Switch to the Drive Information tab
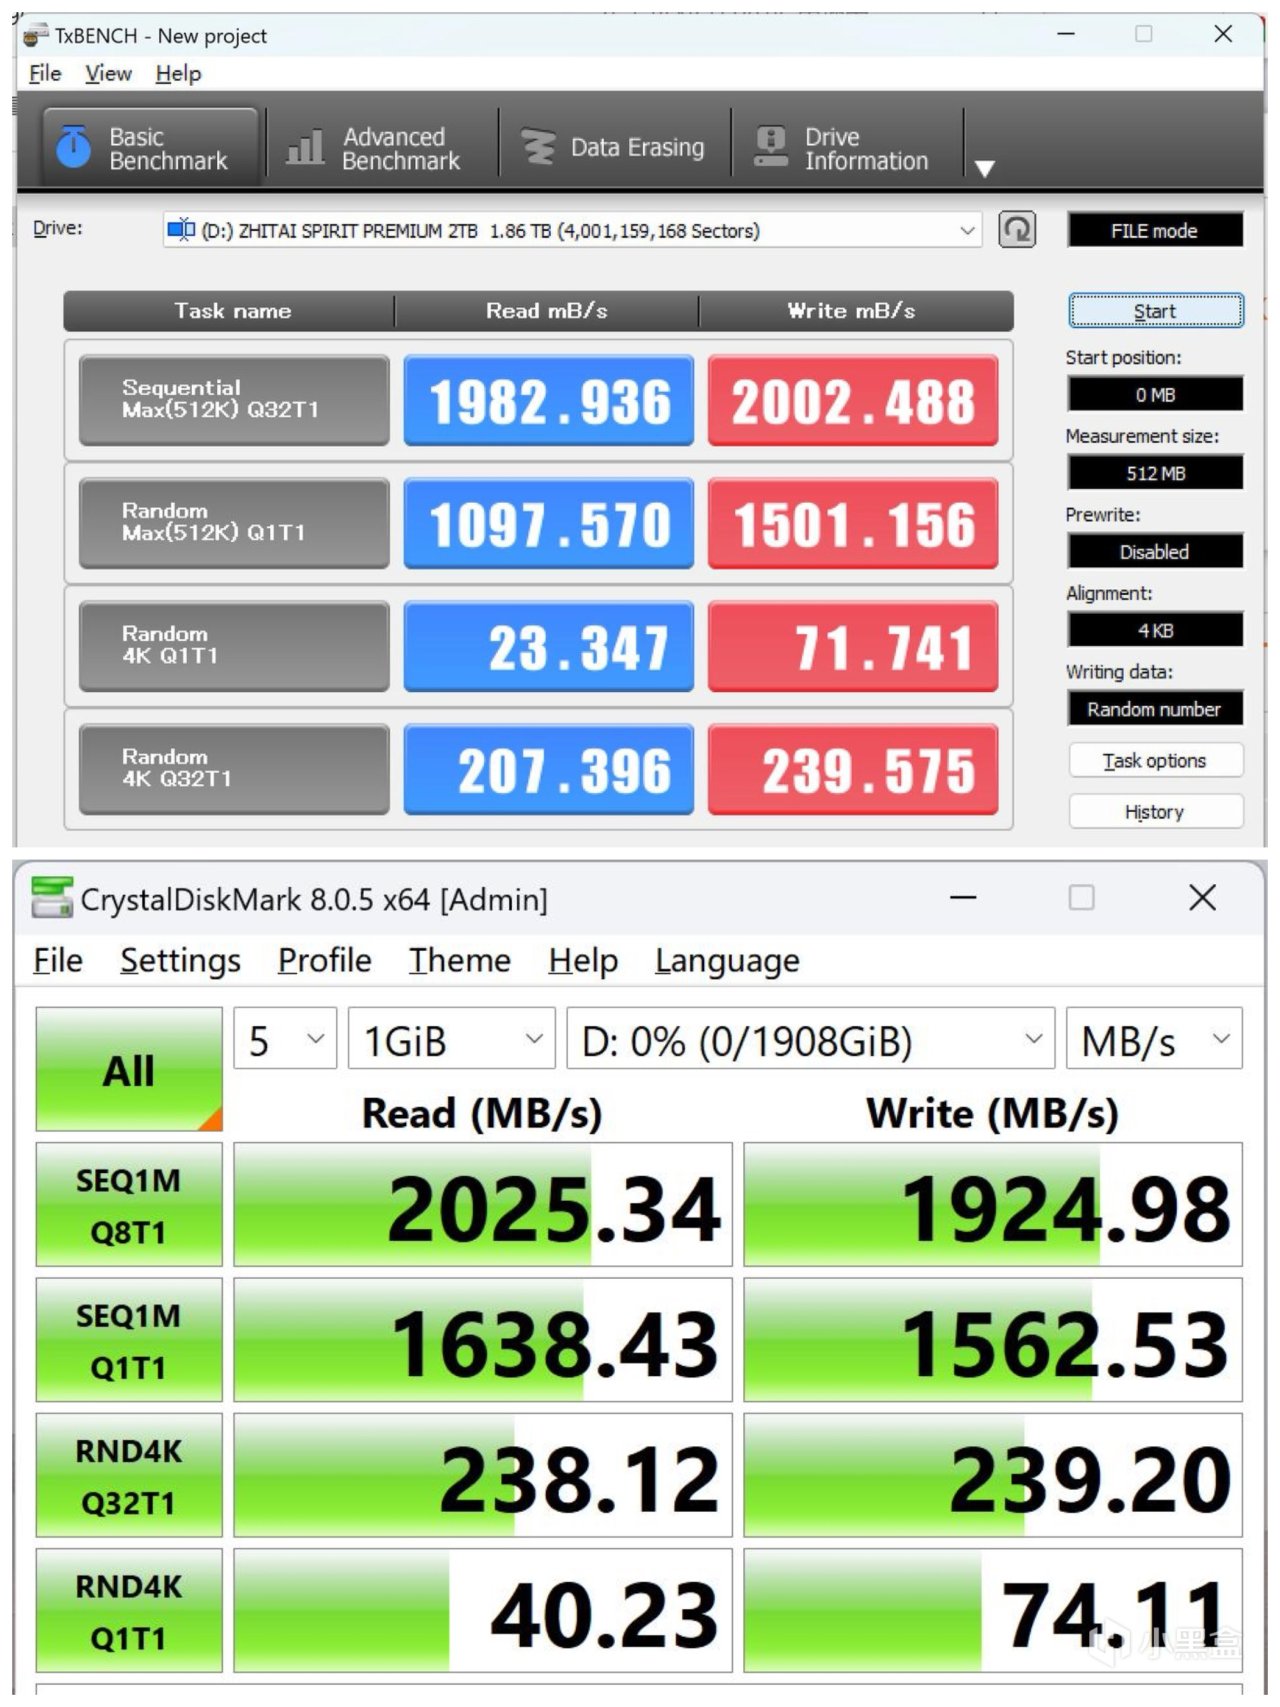Image resolution: width=1280 pixels, height=1707 pixels. click(x=847, y=148)
